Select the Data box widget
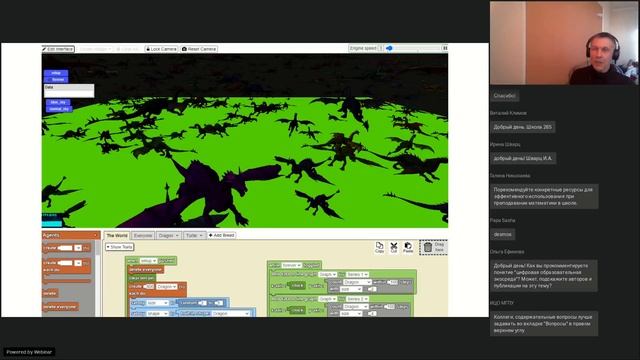 pos(69,91)
